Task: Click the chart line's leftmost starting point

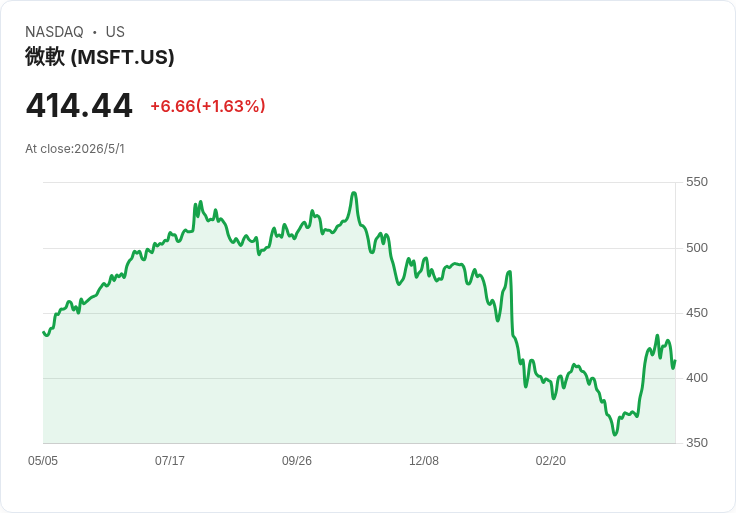Action: pos(44,332)
